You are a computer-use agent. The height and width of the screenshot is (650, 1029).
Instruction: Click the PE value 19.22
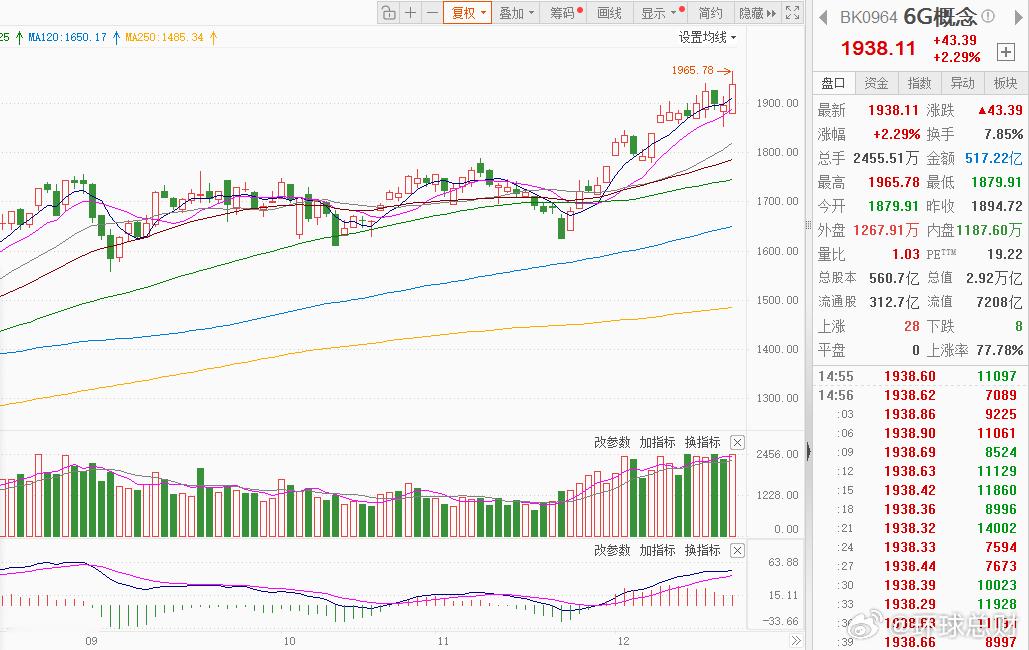point(1005,254)
